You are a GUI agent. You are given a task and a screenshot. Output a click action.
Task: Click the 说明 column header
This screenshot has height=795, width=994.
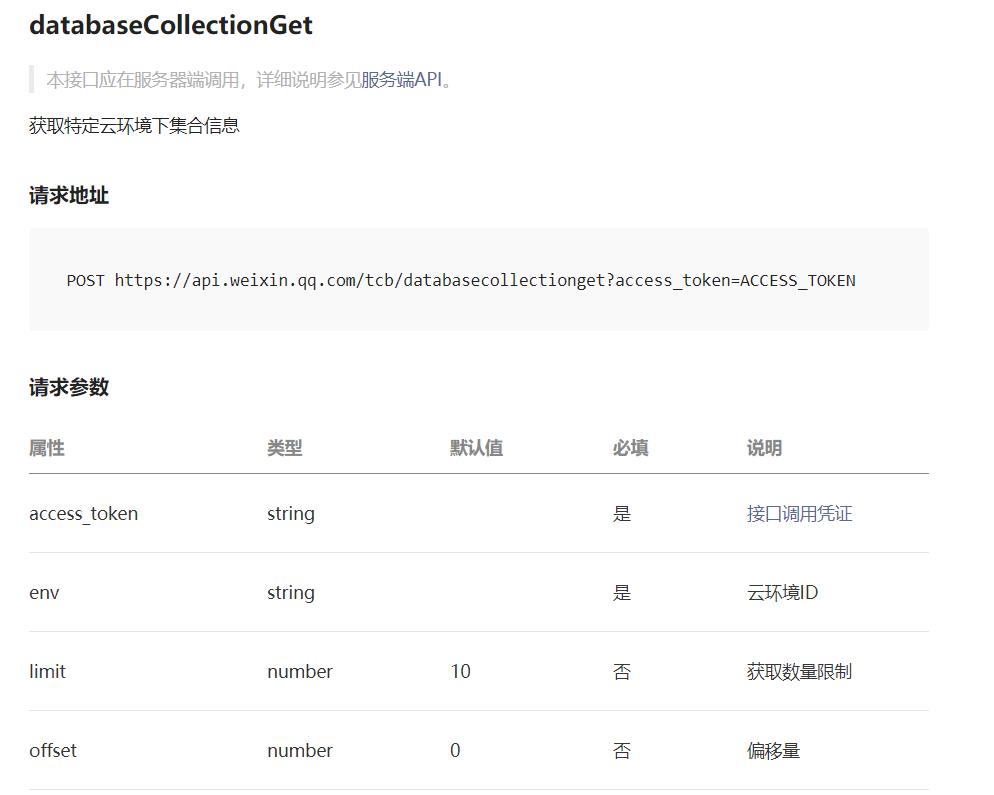point(765,448)
